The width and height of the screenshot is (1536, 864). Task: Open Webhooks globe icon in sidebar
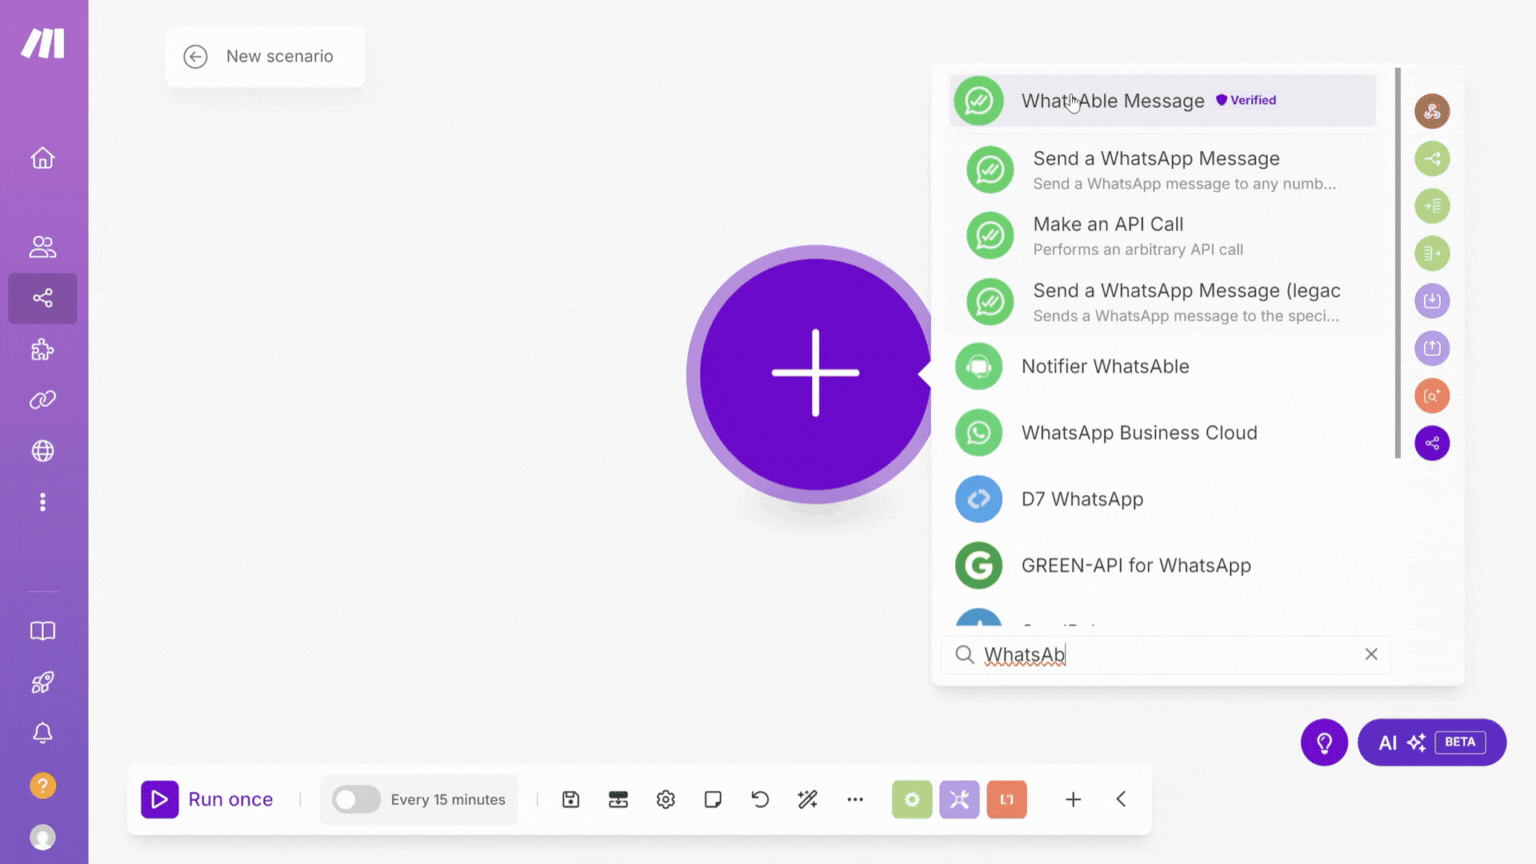[42, 451]
